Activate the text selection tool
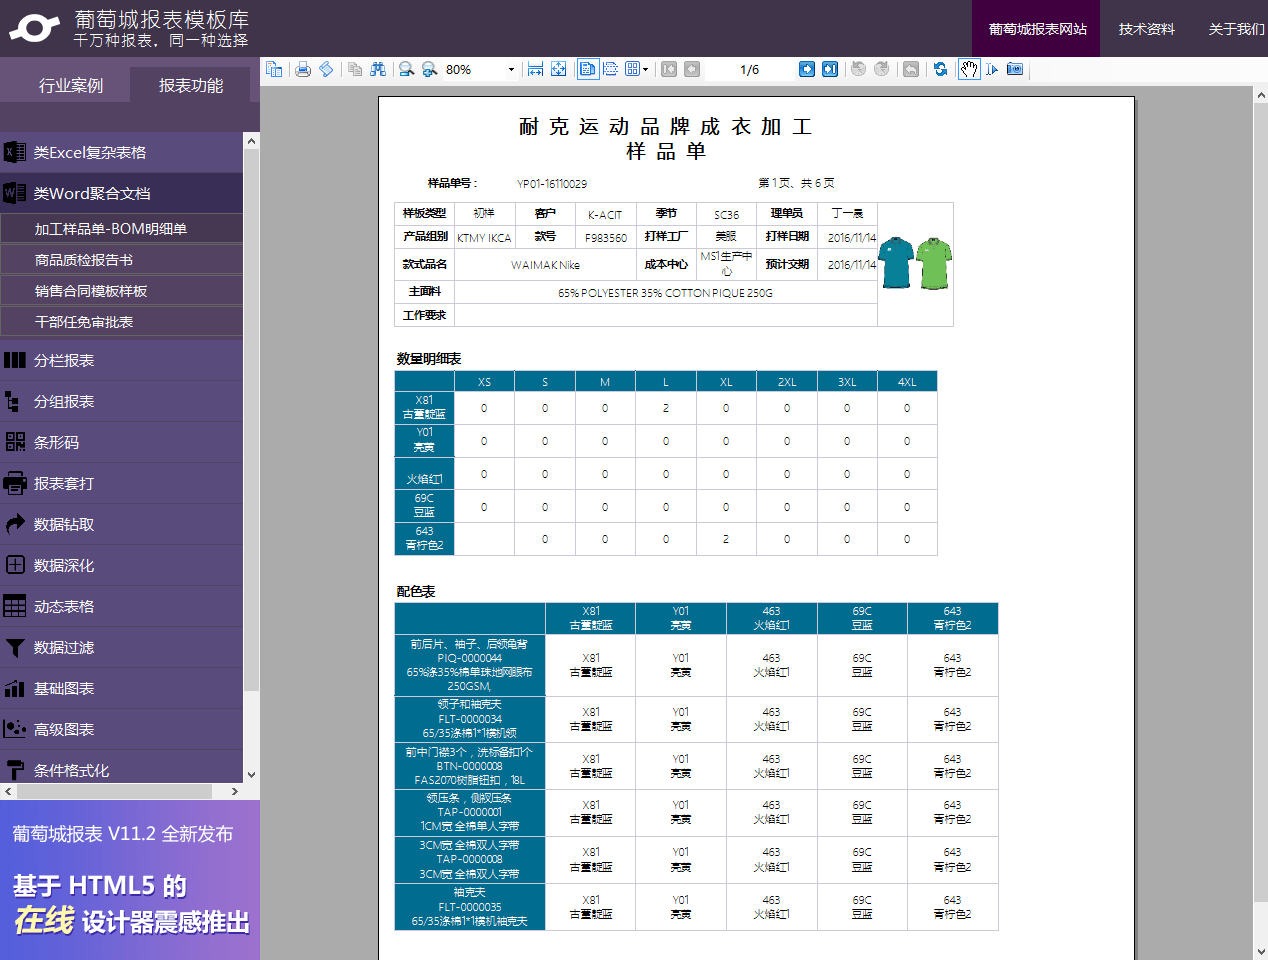This screenshot has height=960, width=1268. (x=992, y=69)
